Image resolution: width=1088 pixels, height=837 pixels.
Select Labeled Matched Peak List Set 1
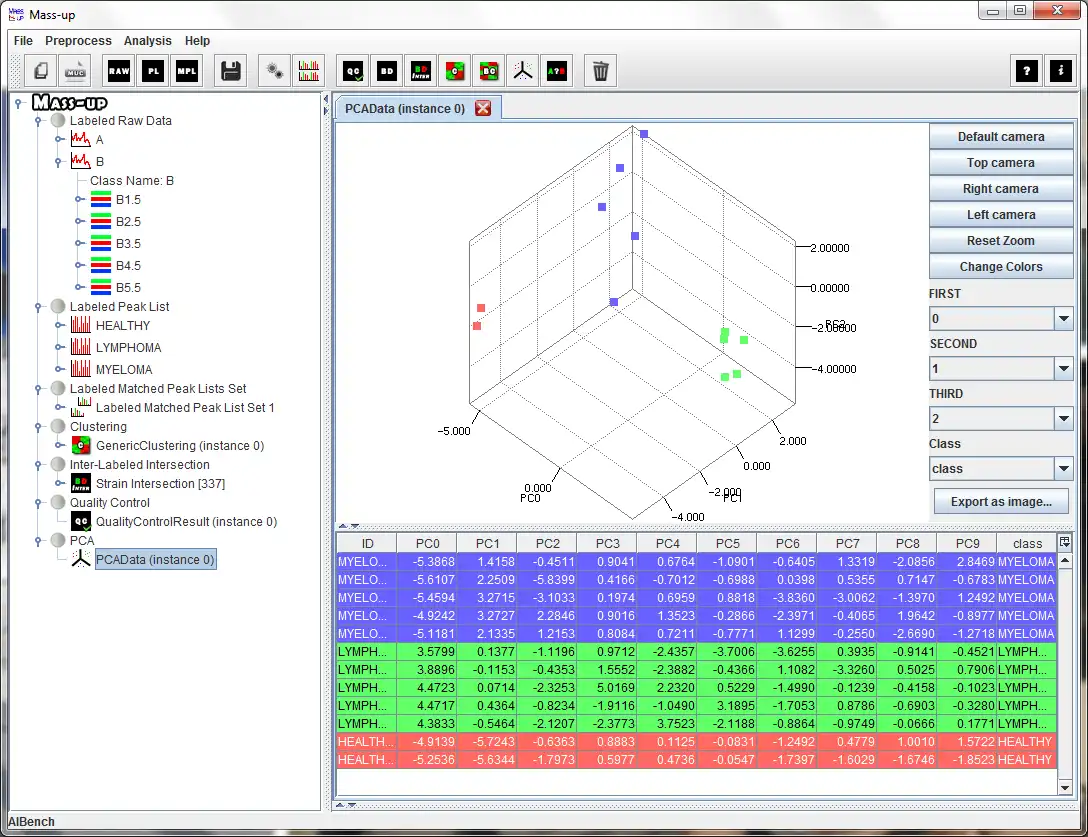(185, 407)
